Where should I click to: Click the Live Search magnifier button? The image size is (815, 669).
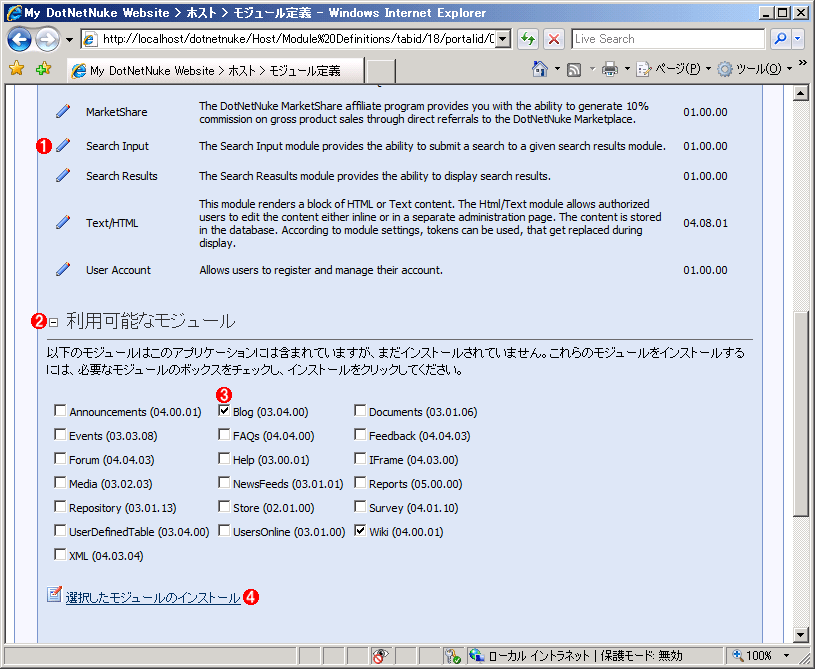[779, 39]
